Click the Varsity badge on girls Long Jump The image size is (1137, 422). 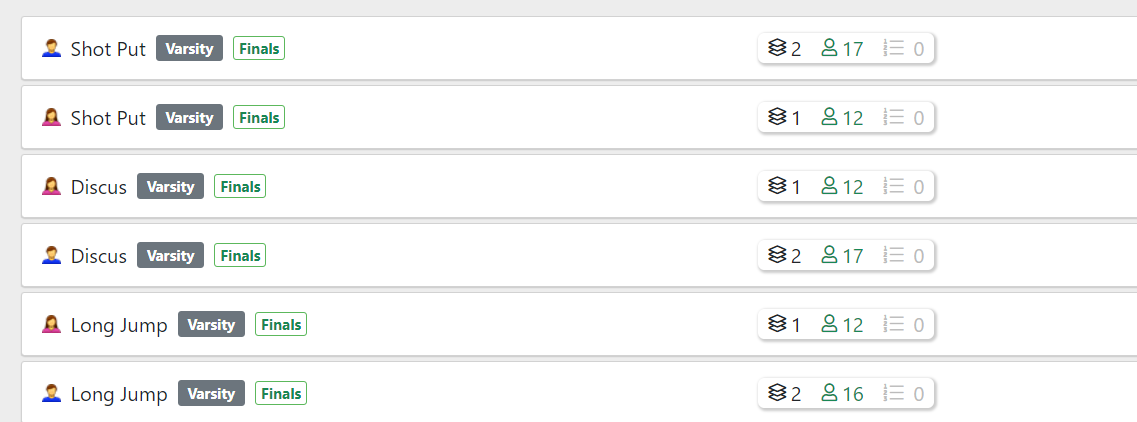click(211, 324)
